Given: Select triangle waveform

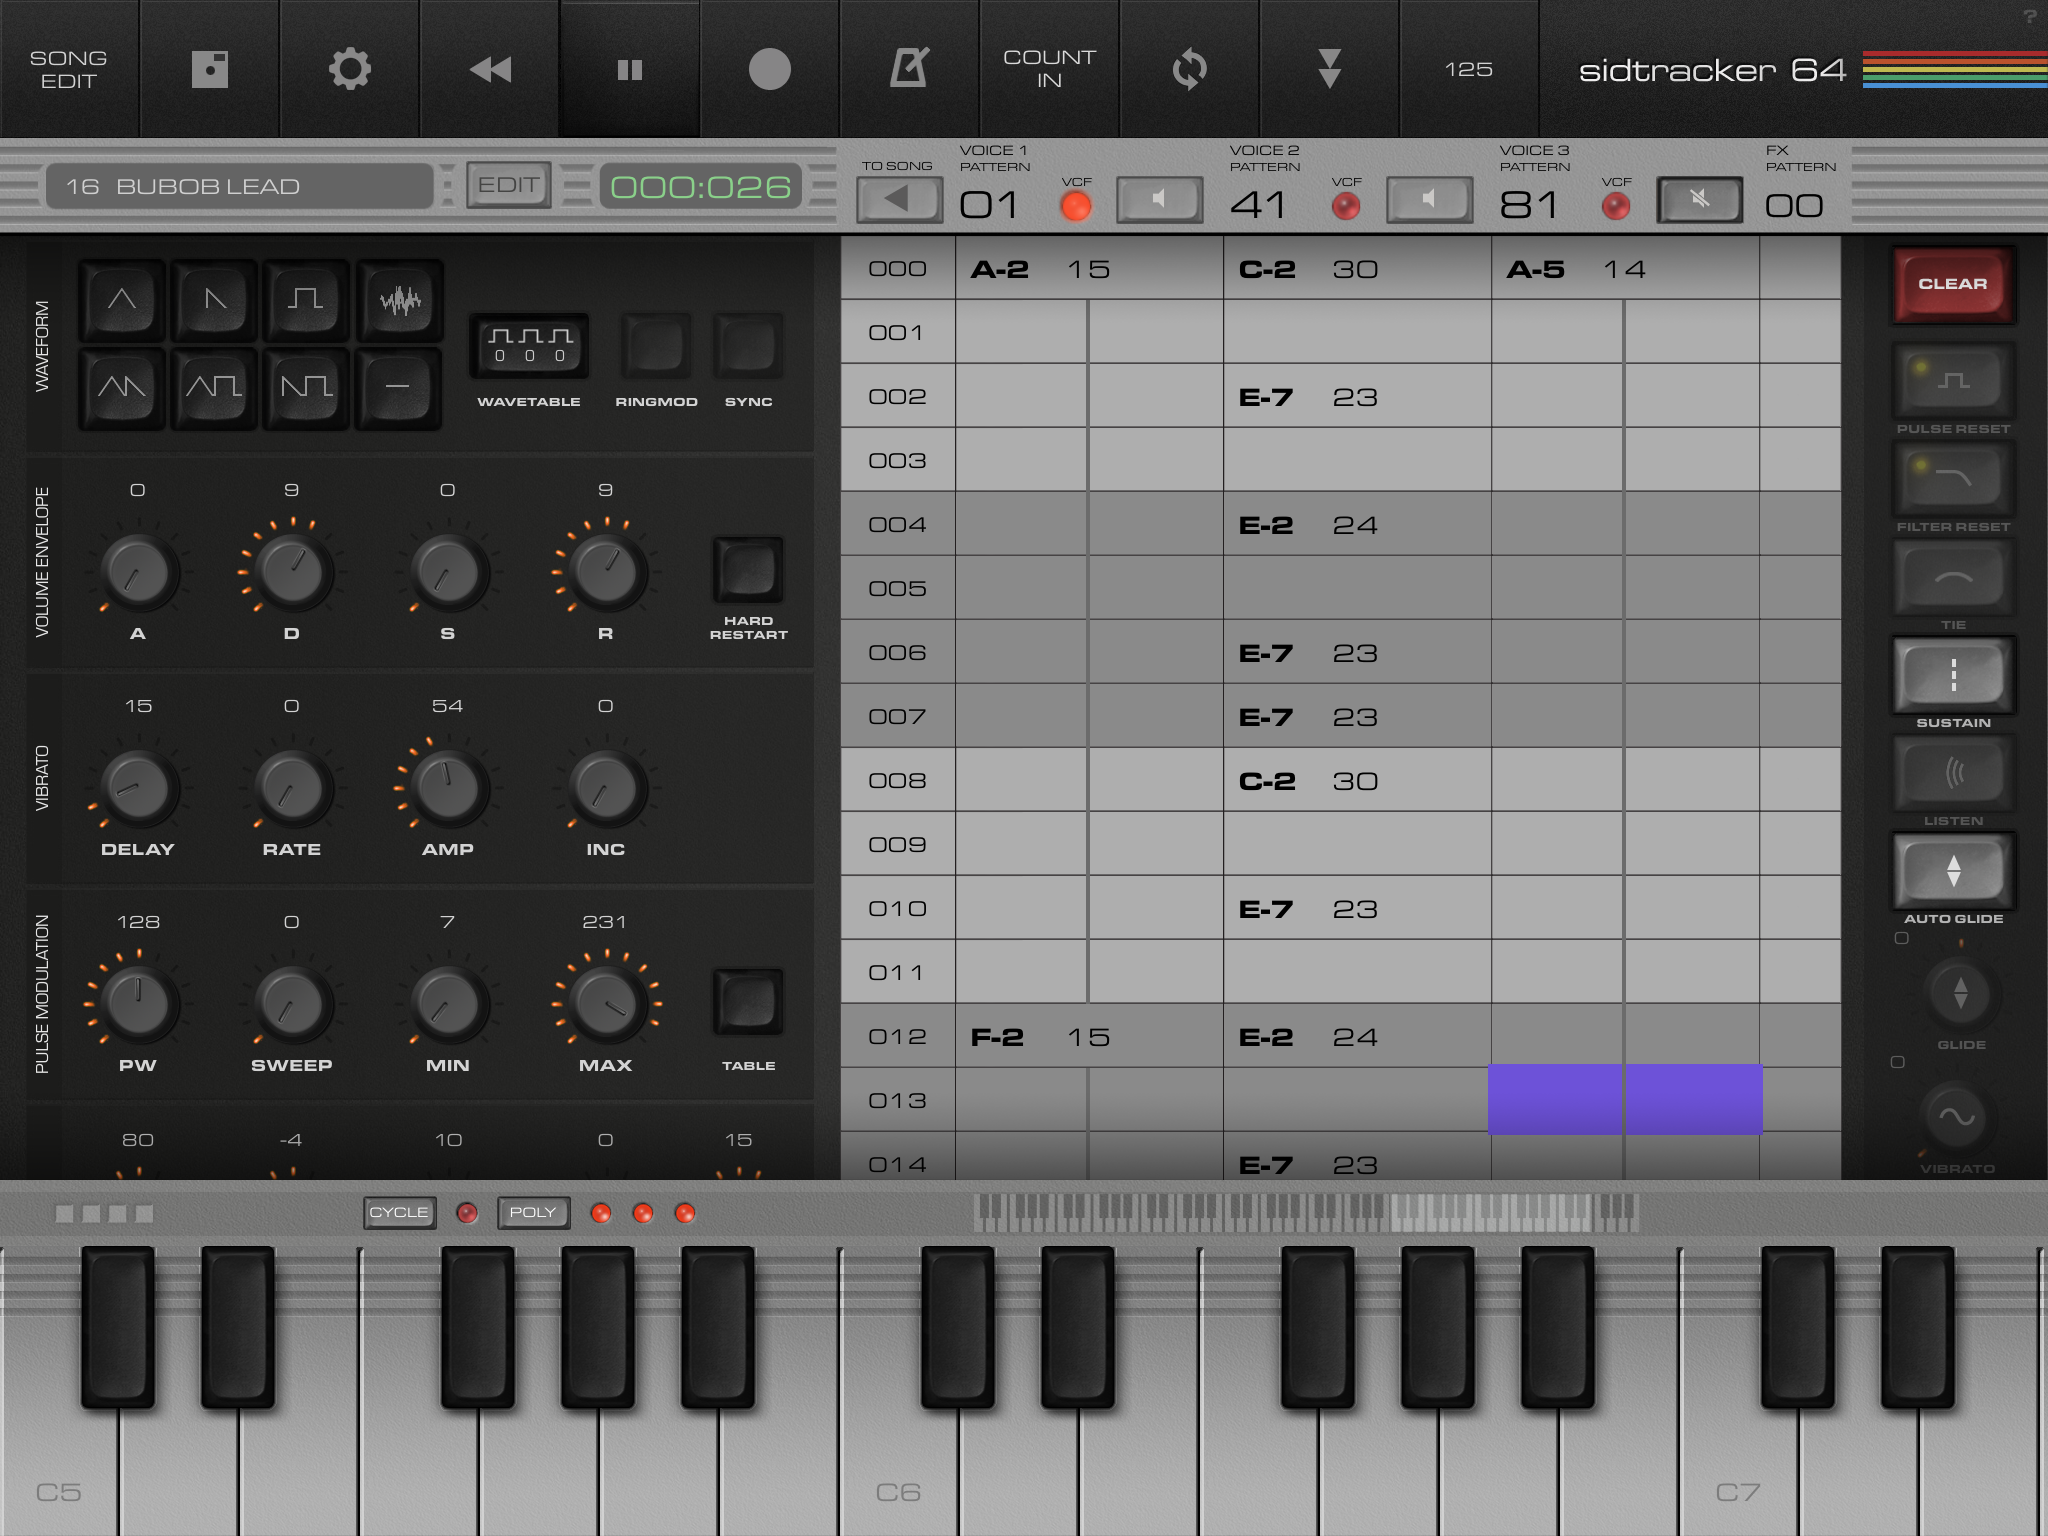Looking at the screenshot, I should tap(122, 299).
